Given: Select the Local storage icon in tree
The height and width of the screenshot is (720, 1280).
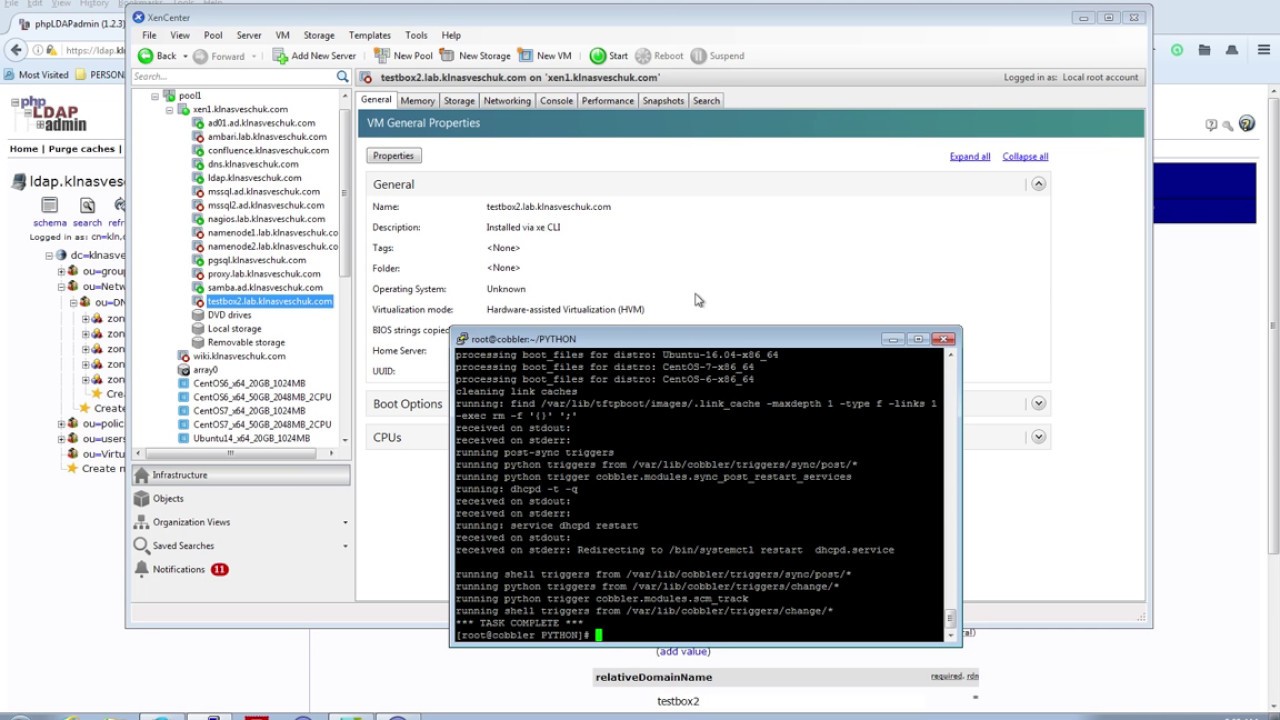Looking at the screenshot, I should [x=199, y=329].
